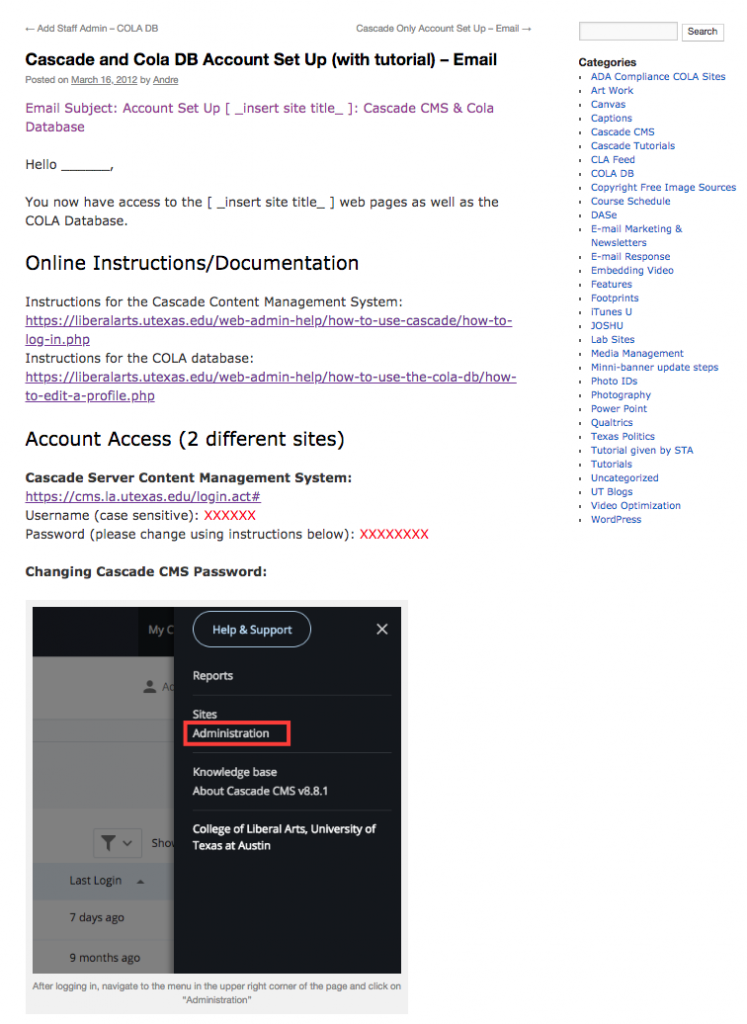
Task: Open ADA Compliance COLA Sites category
Action: tap(658, 76)
